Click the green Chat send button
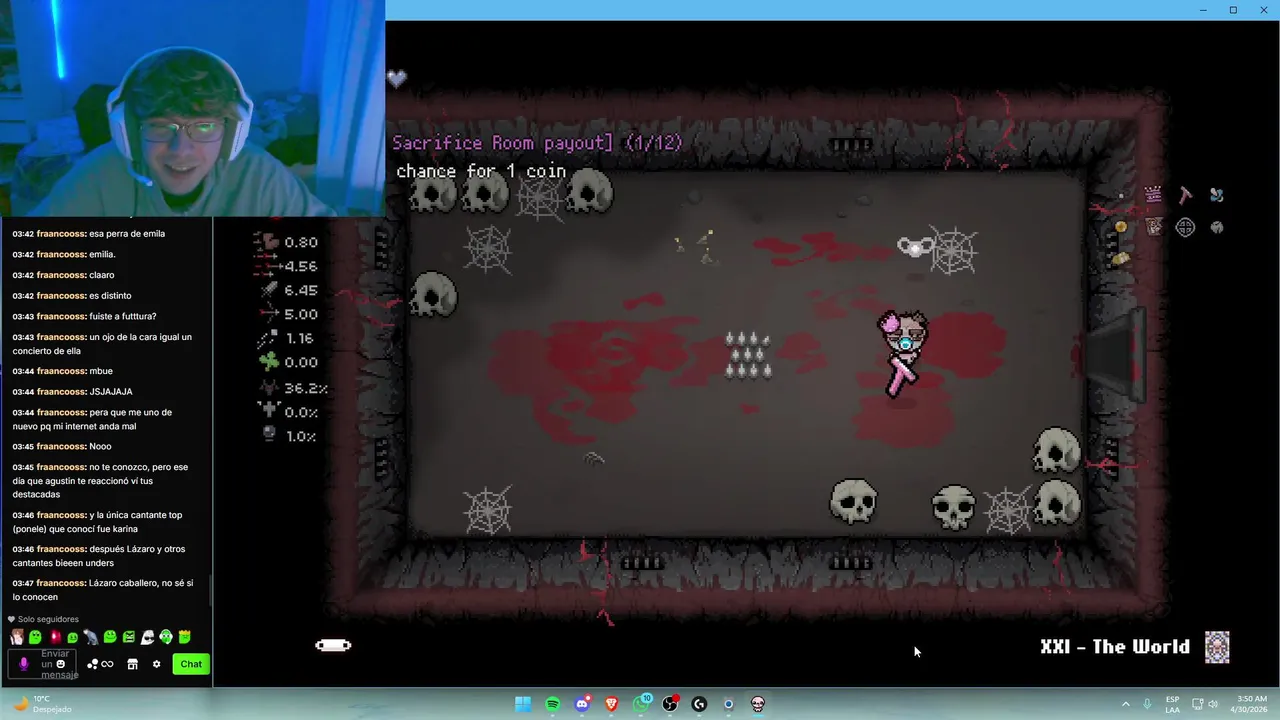1280x720 pixels. [x=191, y=664]
